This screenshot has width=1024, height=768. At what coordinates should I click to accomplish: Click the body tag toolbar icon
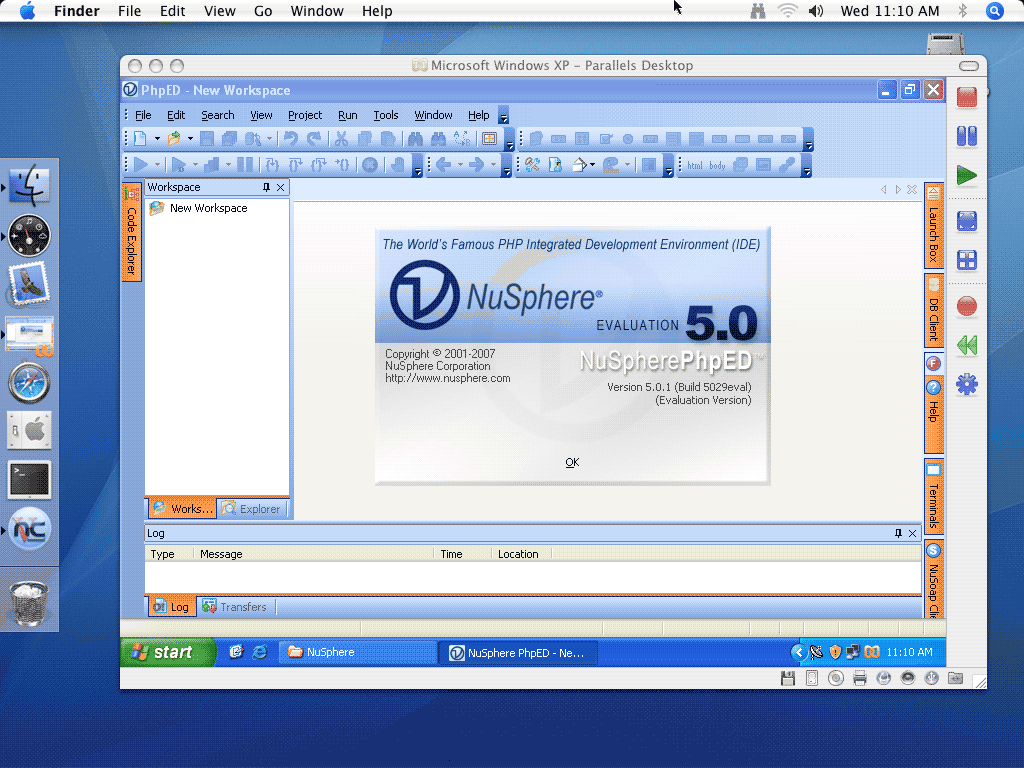(x=717, y=165)
